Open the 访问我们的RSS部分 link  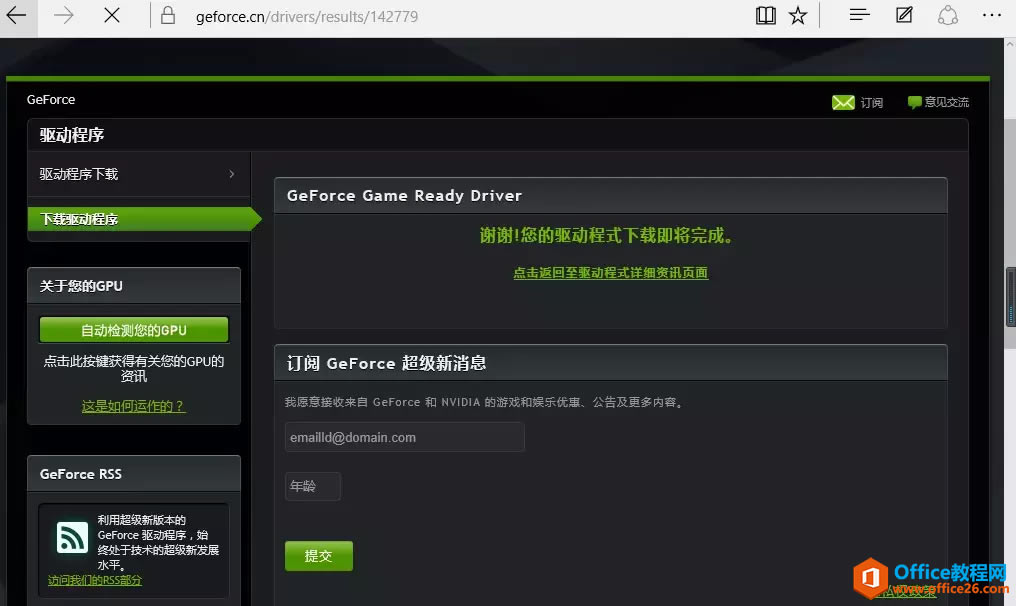(x=95, y=580)
